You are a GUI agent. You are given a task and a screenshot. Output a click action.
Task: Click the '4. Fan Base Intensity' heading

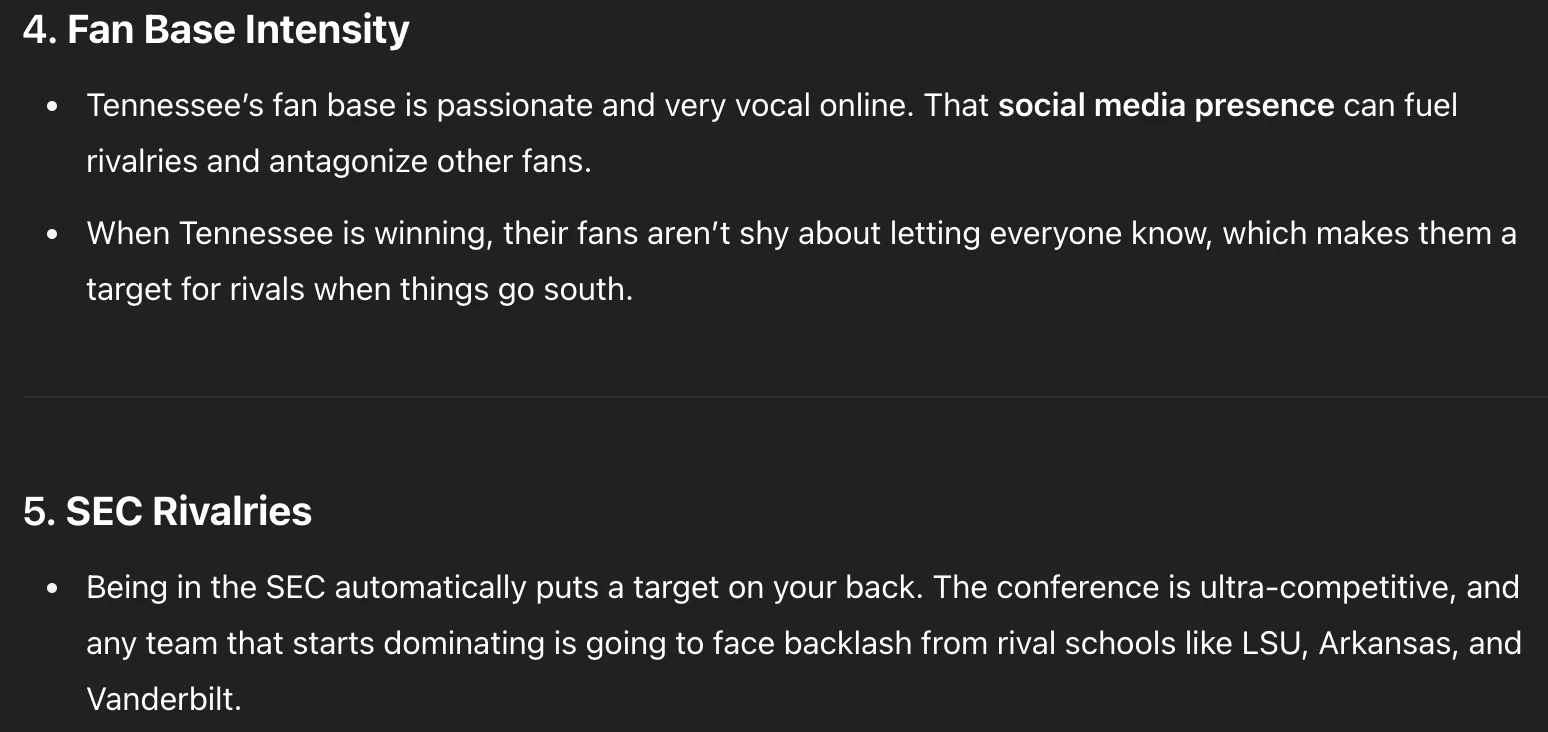pos(216,29)
